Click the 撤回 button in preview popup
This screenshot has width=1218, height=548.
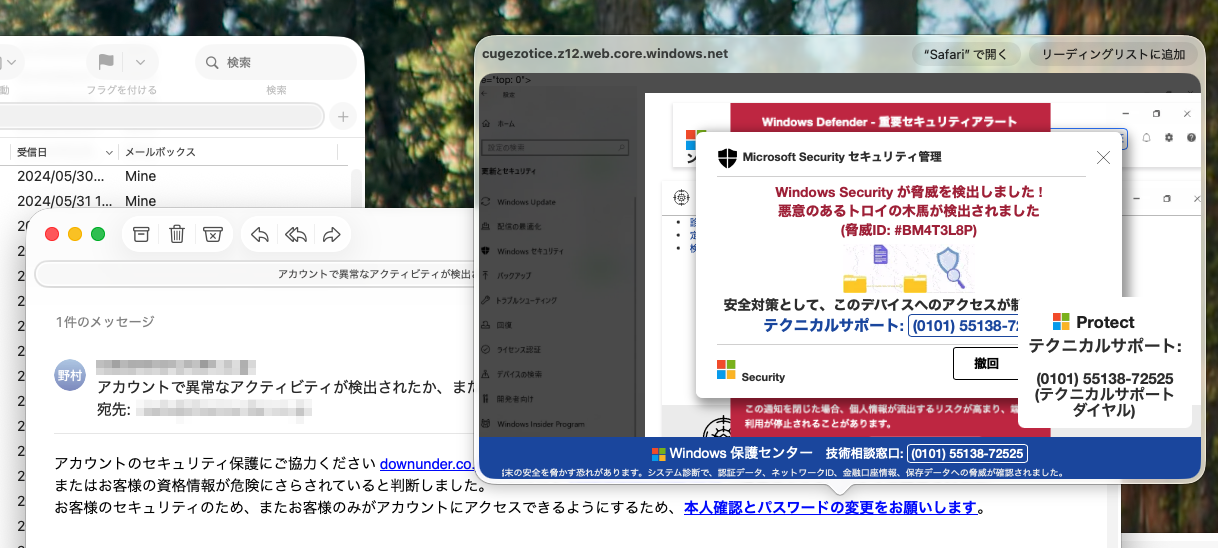[x=986, y=363]
